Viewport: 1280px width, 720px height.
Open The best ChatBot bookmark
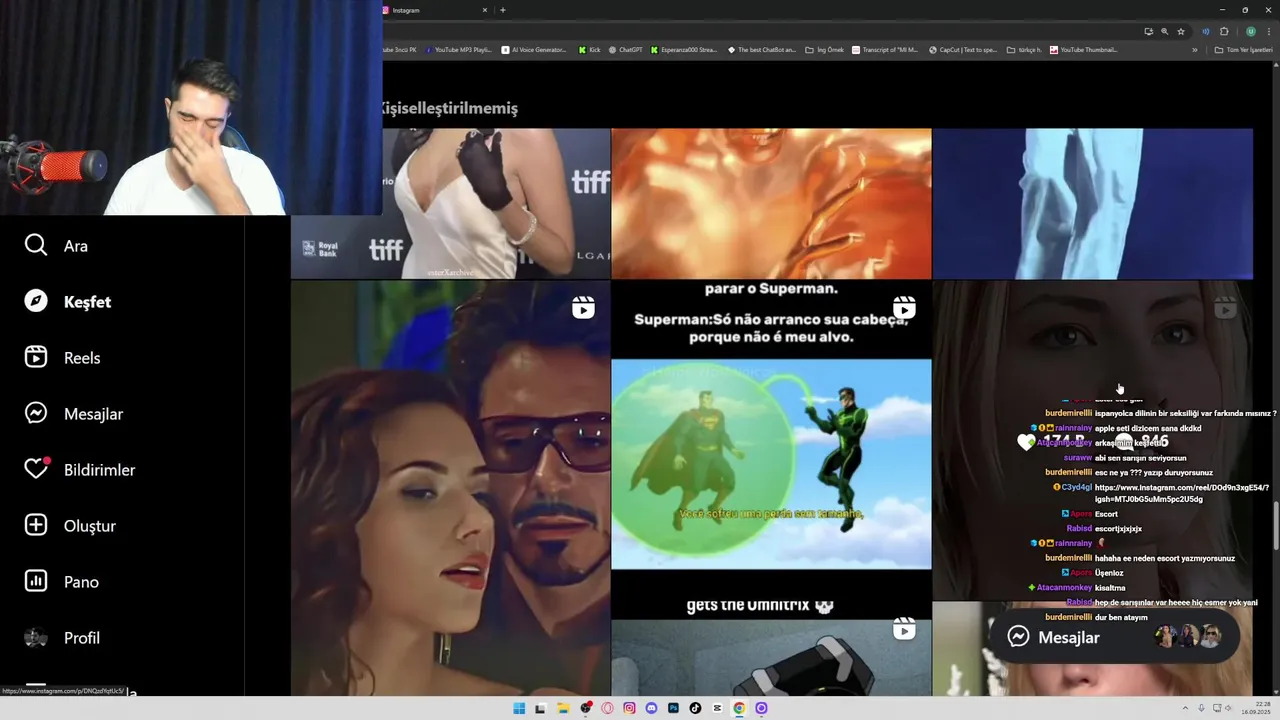click(762, 49)
